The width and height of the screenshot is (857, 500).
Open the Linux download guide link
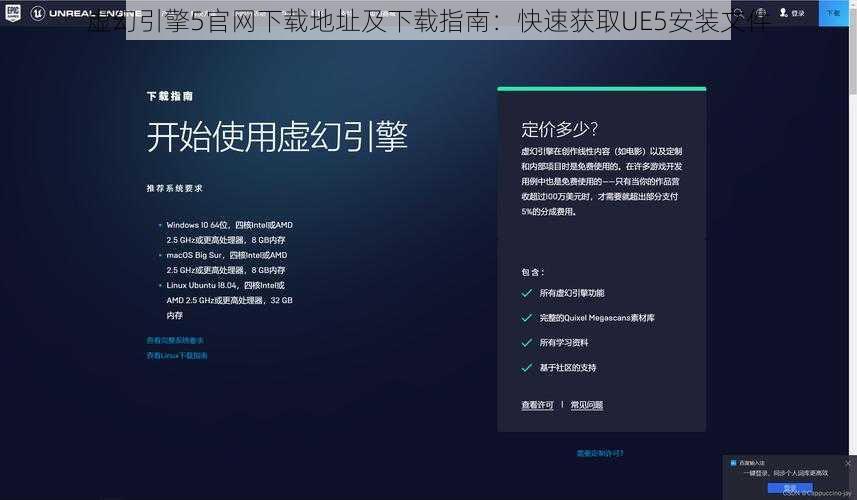click(177, 355)
